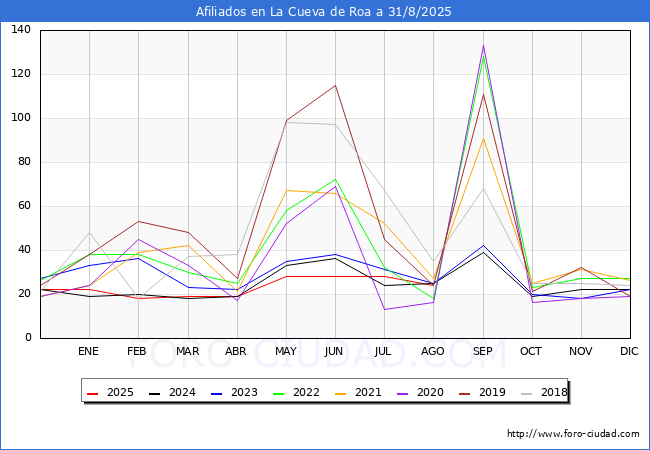Select the ABR month axis label
The width and height of the screenshot is (650, 450).
236,351
